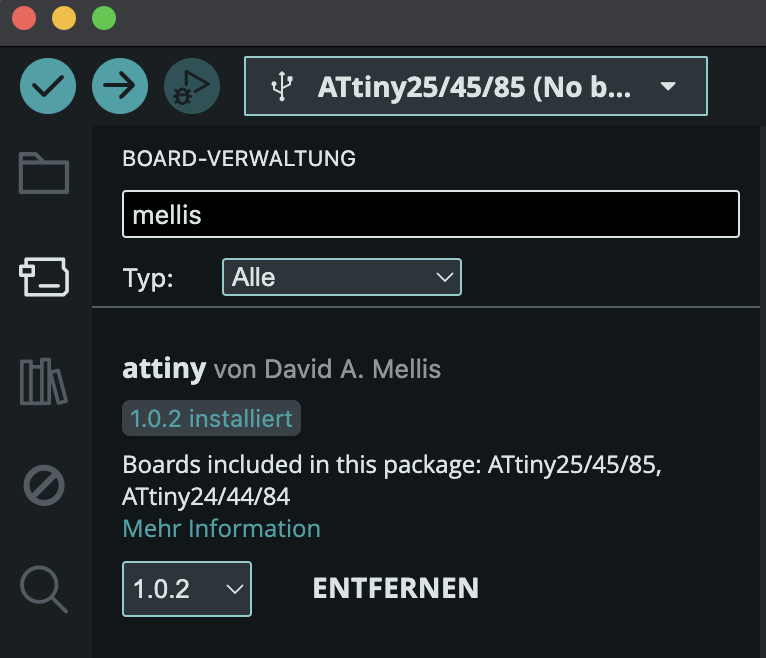Click the yellow minimize window button
This screenshot has width=766, height=658.
pyautogui.click(x=64, y=18)
